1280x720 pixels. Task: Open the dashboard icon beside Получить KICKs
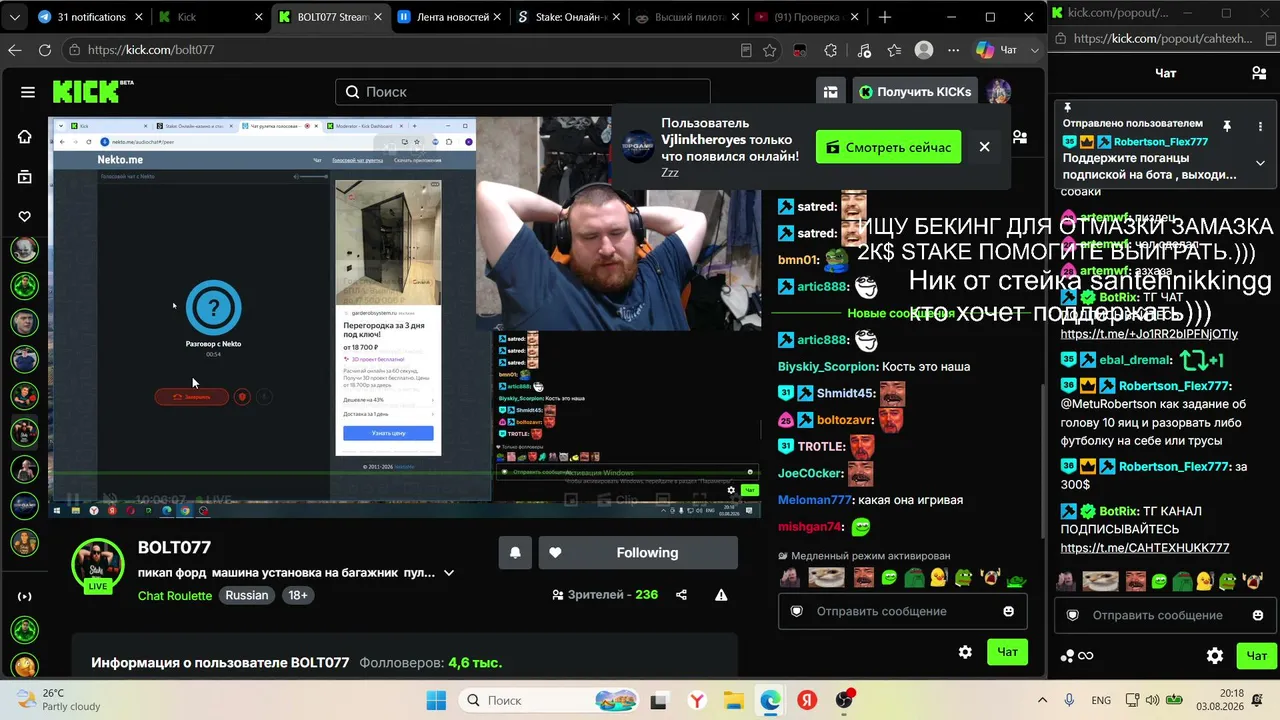[x=830, y=92]
